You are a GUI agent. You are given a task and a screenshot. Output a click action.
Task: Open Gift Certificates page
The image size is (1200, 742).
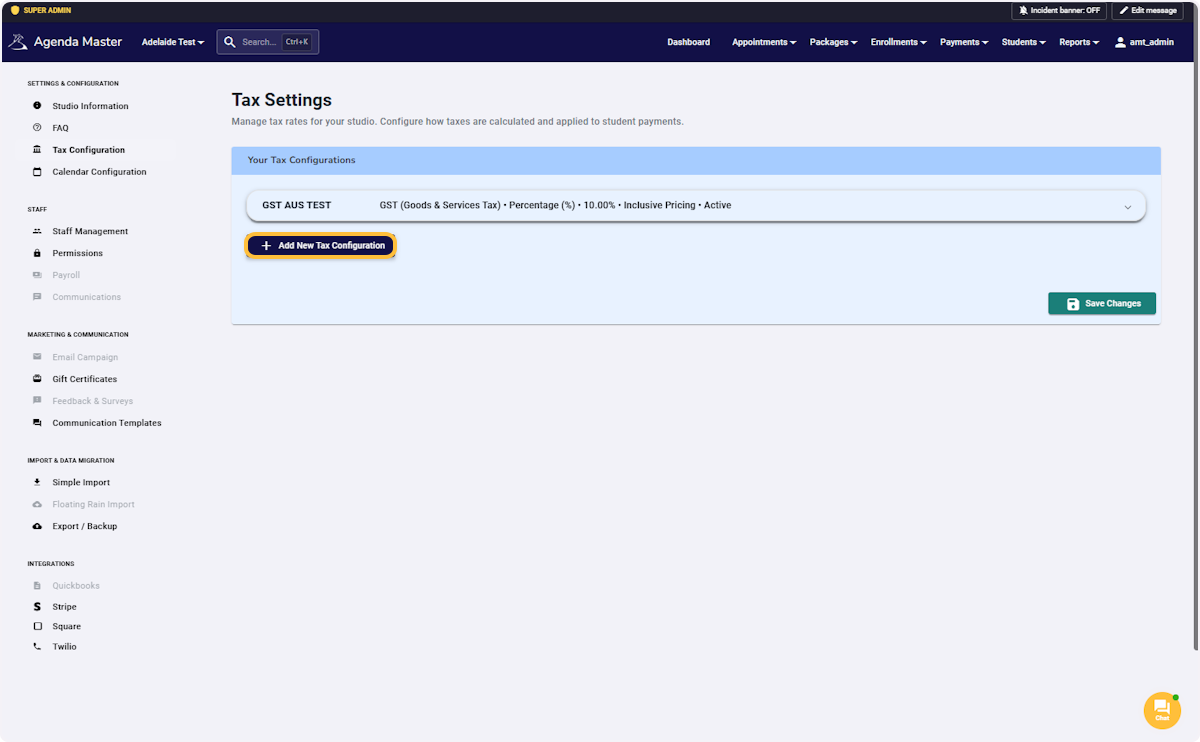pos(85,379)
